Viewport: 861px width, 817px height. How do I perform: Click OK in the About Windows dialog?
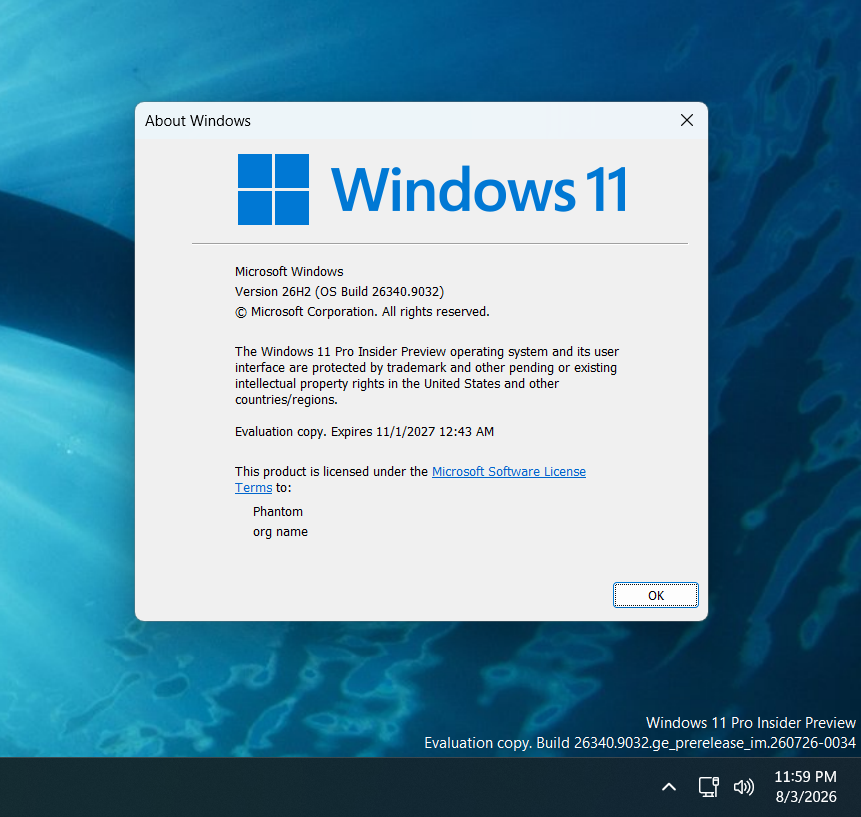[x=656, y=595]
